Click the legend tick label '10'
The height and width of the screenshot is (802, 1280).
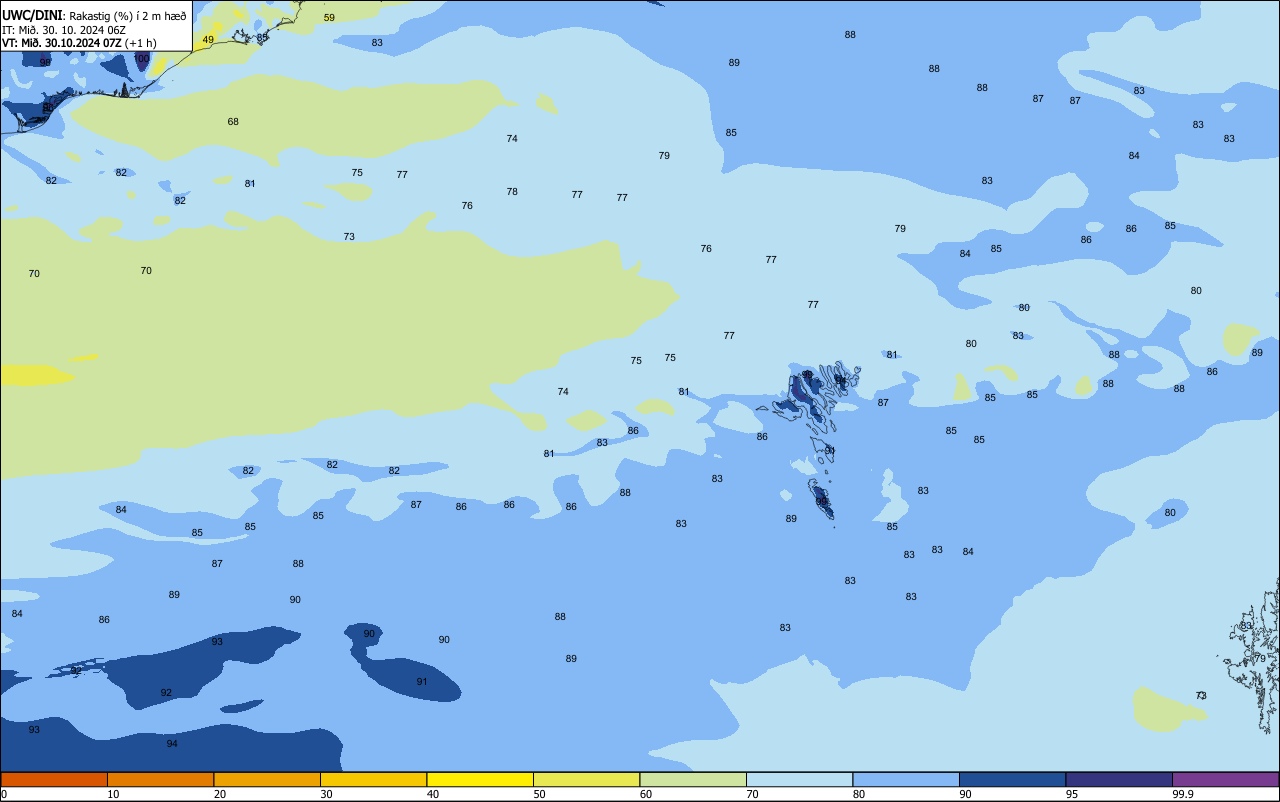click(113, 794)
